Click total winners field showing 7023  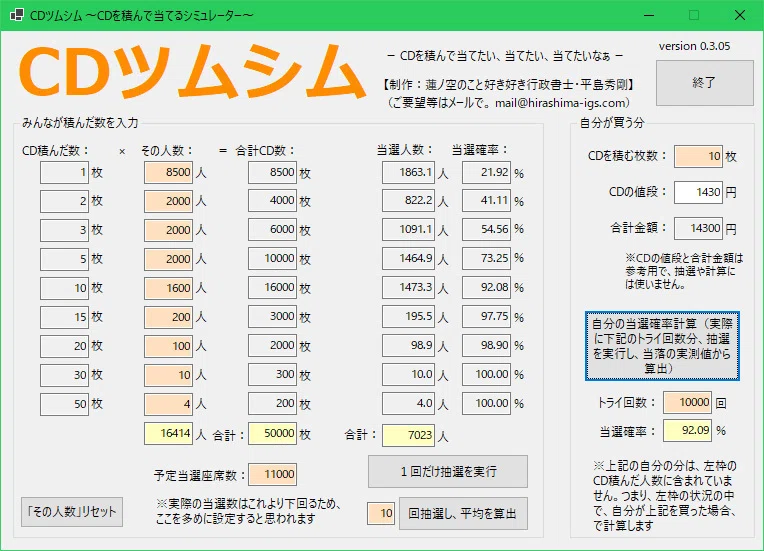pos(408,435)
